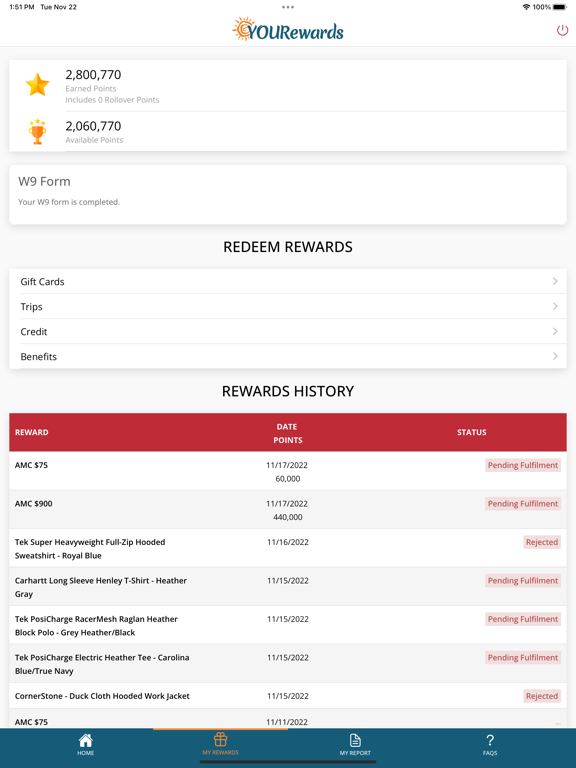576x768 pixels.
Task: Expand the Trips chevron
Action: [x=555, y=306]
